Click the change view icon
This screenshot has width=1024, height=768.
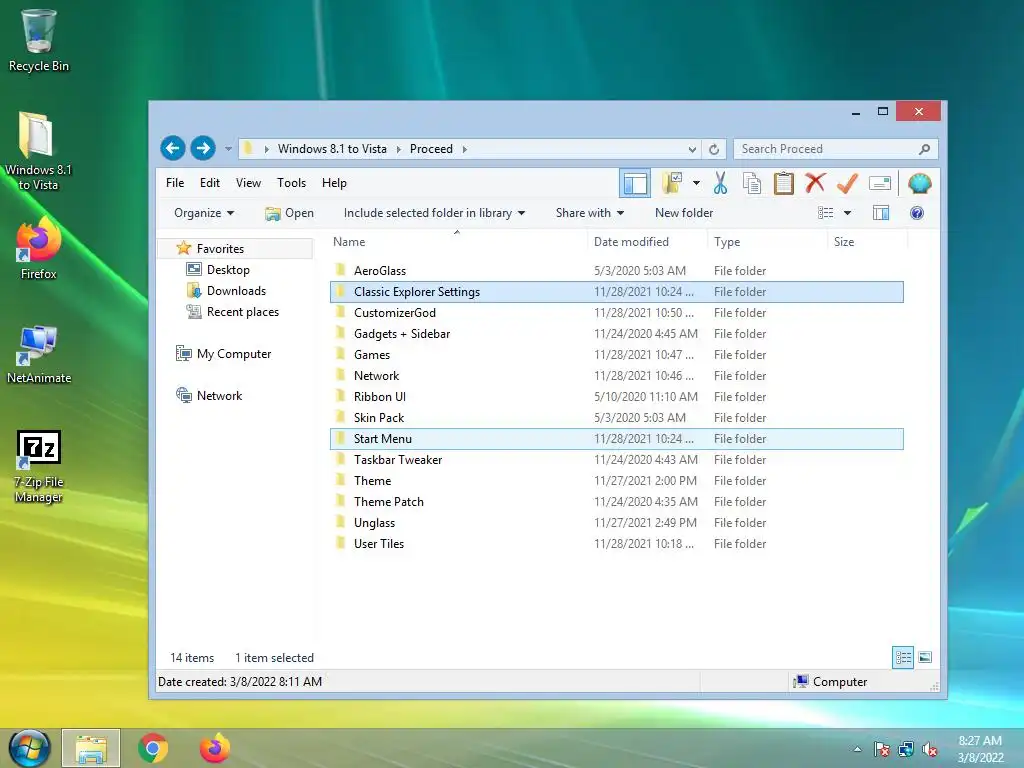coord(825,213)
